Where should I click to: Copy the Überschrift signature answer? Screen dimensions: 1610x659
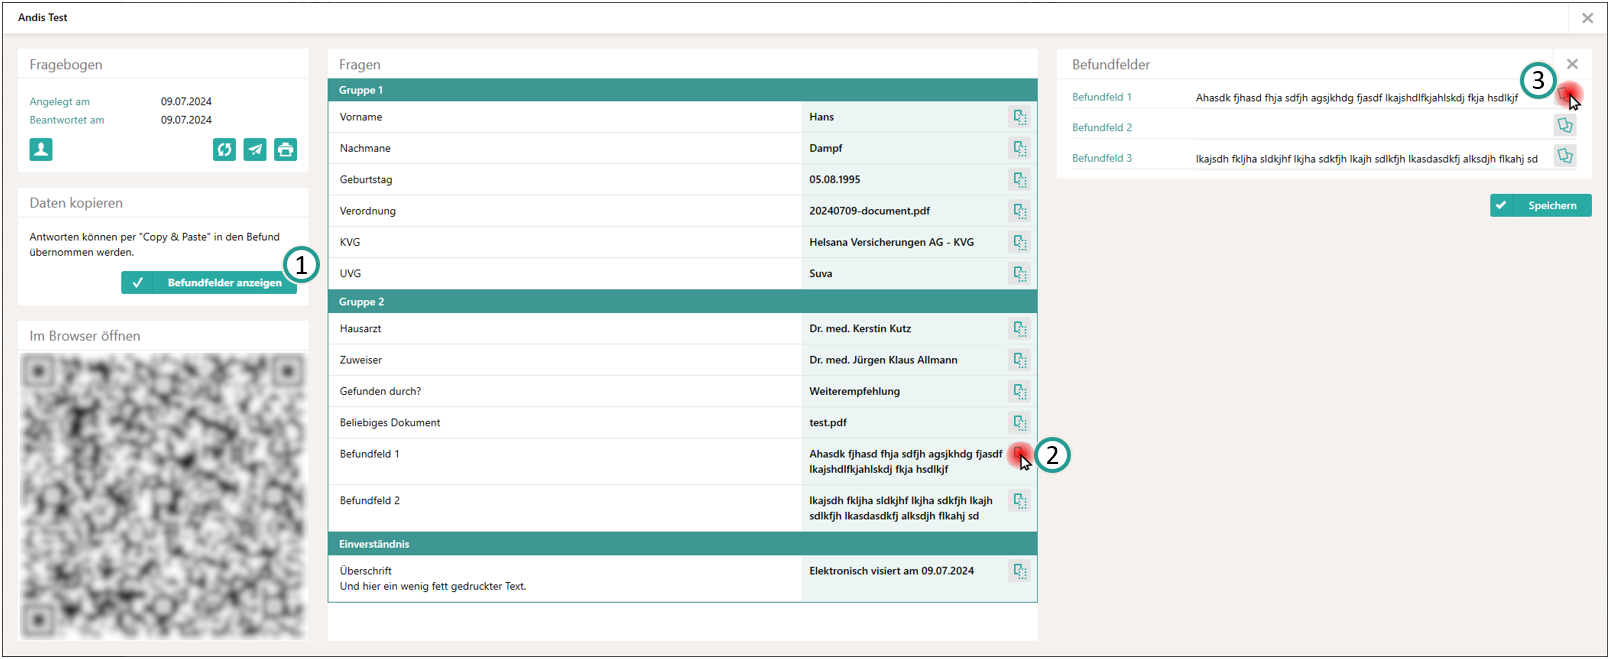[x=1019, y=571]
